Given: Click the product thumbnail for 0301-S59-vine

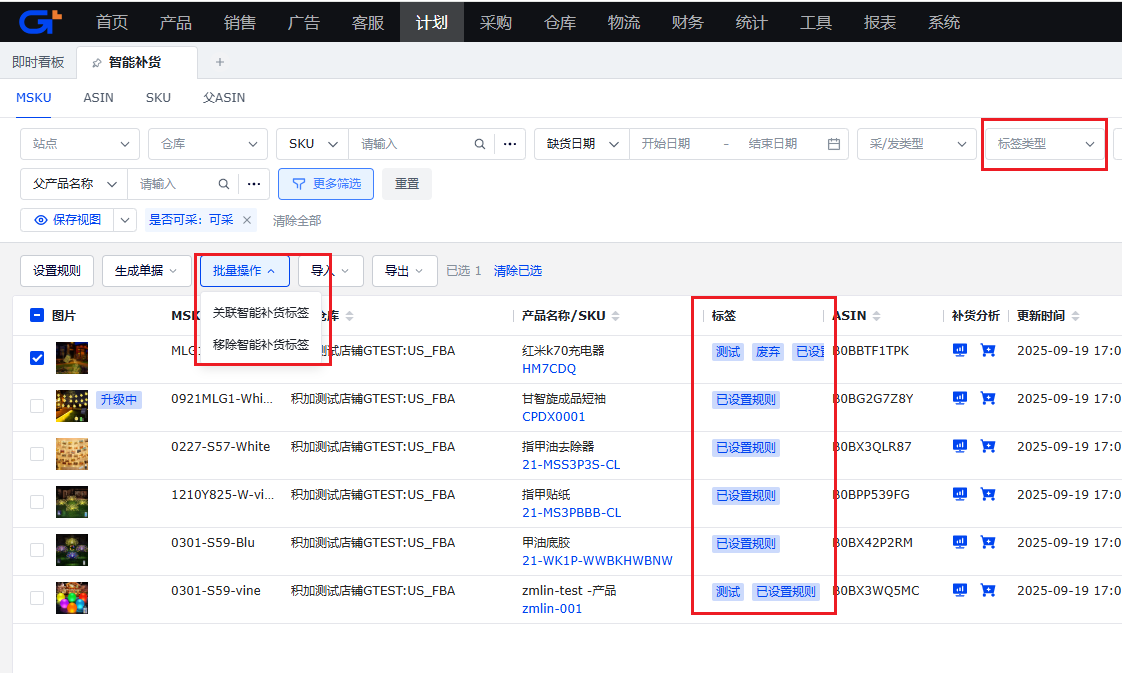Looking at the screenshot, I should [x=72, y=598].
